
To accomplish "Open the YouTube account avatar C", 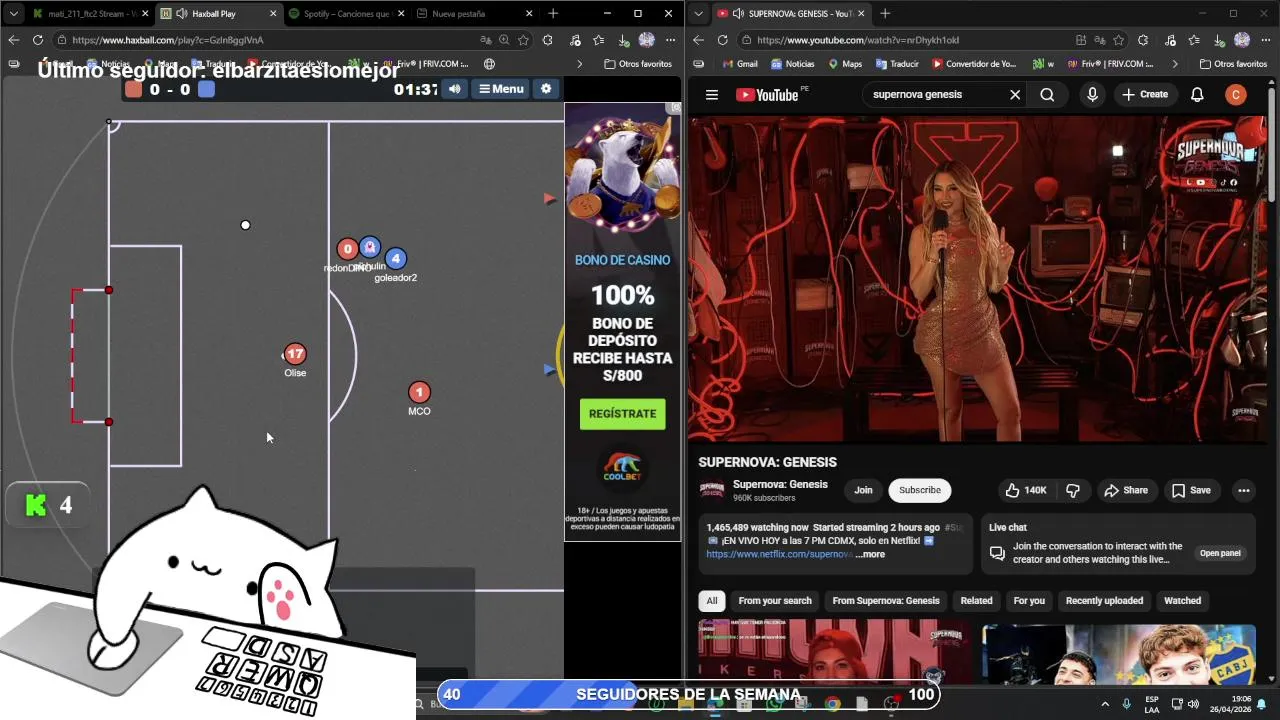I will click(1236, 95).
